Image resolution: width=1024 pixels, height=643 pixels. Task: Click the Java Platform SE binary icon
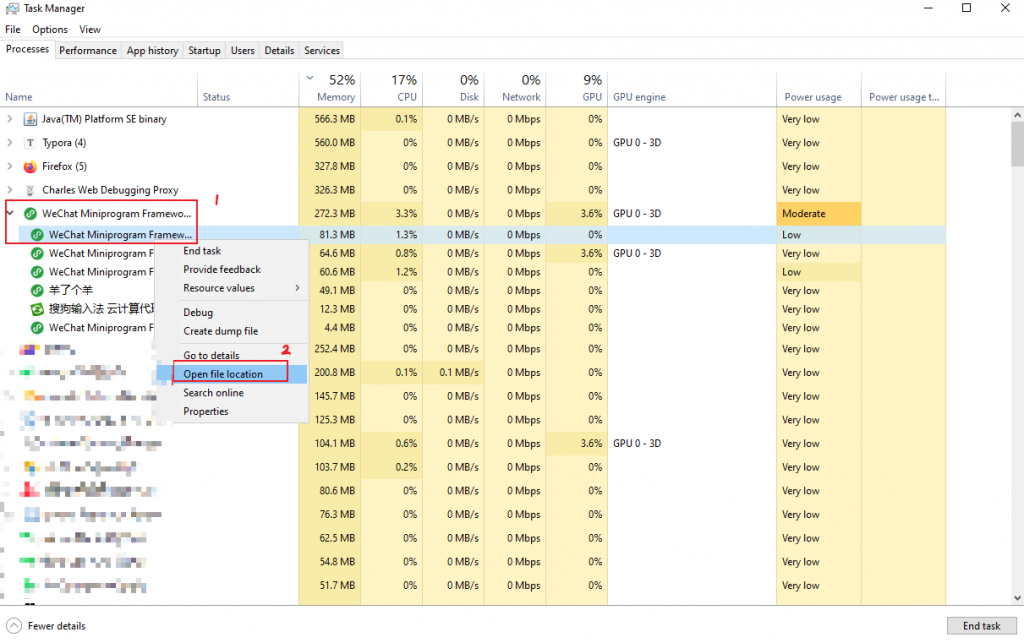30,119
